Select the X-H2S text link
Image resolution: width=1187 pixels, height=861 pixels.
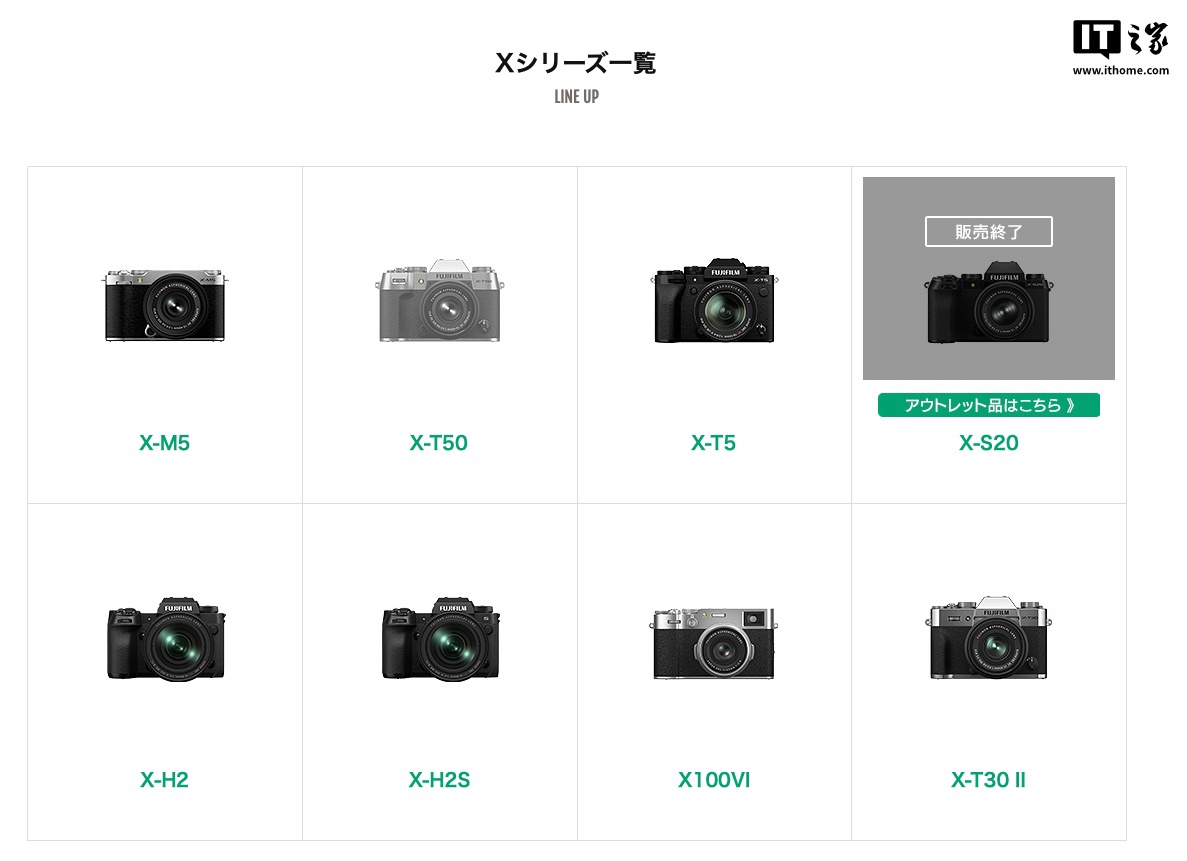pos(439,780)
